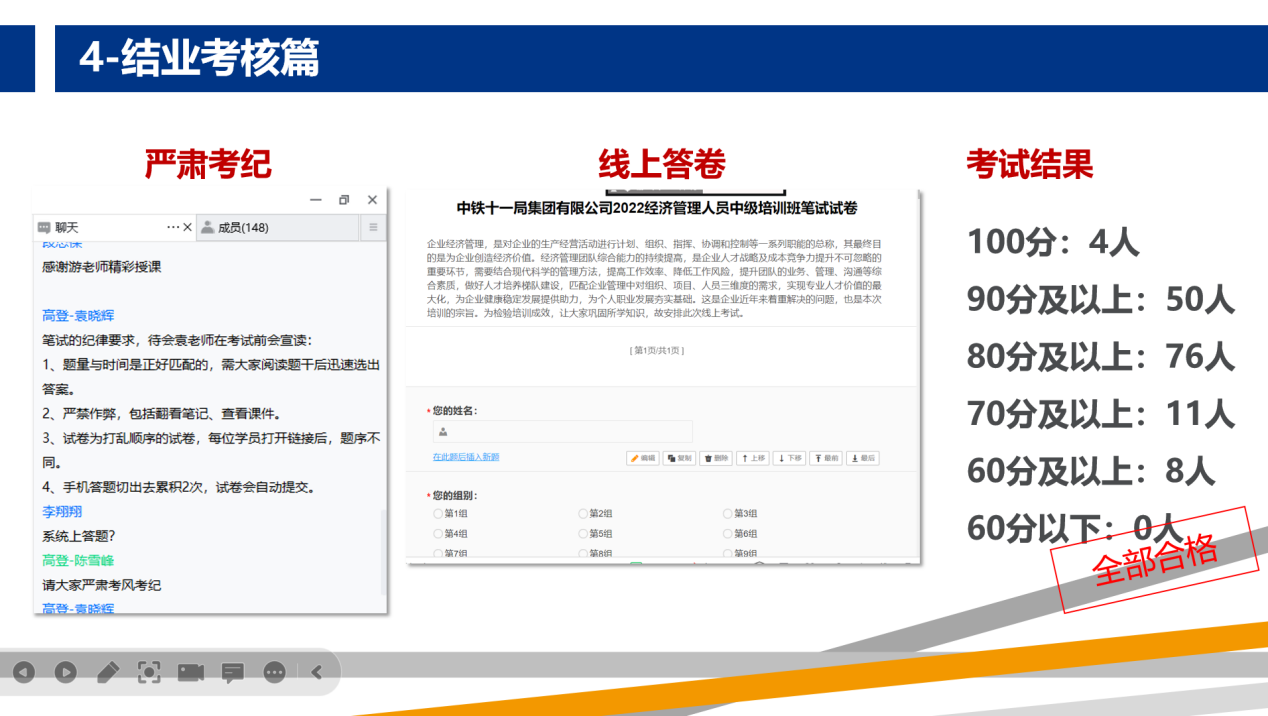Click the slide title 4-结业考核篇
This screenshot has height=716, width=1268.
[199, 59]
